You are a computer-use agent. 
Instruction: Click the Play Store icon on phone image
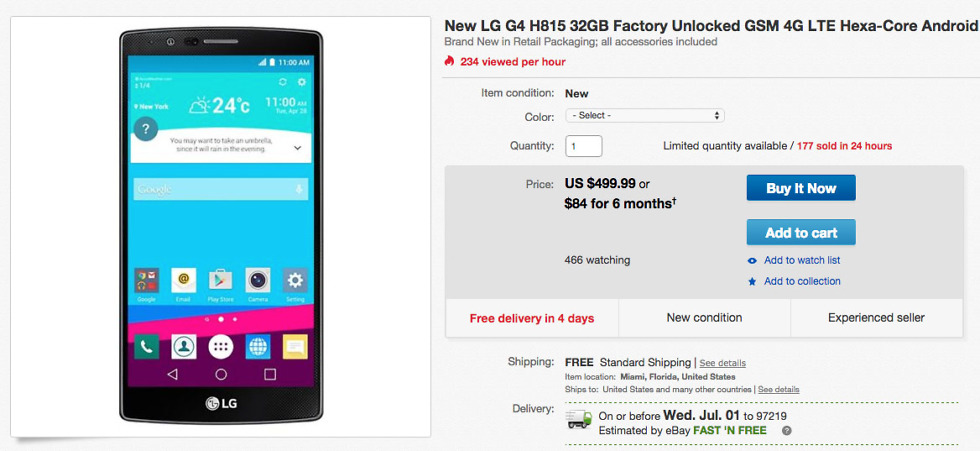click(220, 280)
